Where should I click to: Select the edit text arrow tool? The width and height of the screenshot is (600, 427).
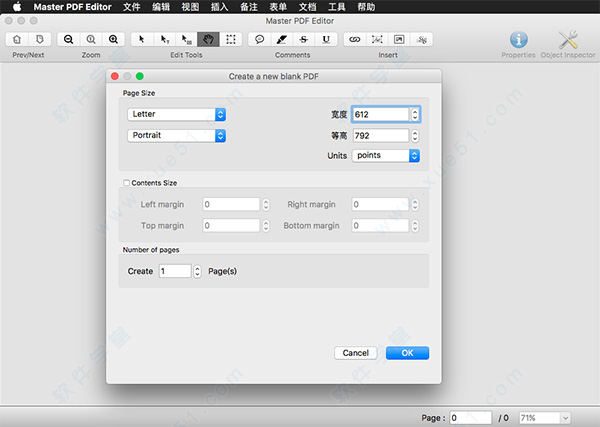coord(165,39)
